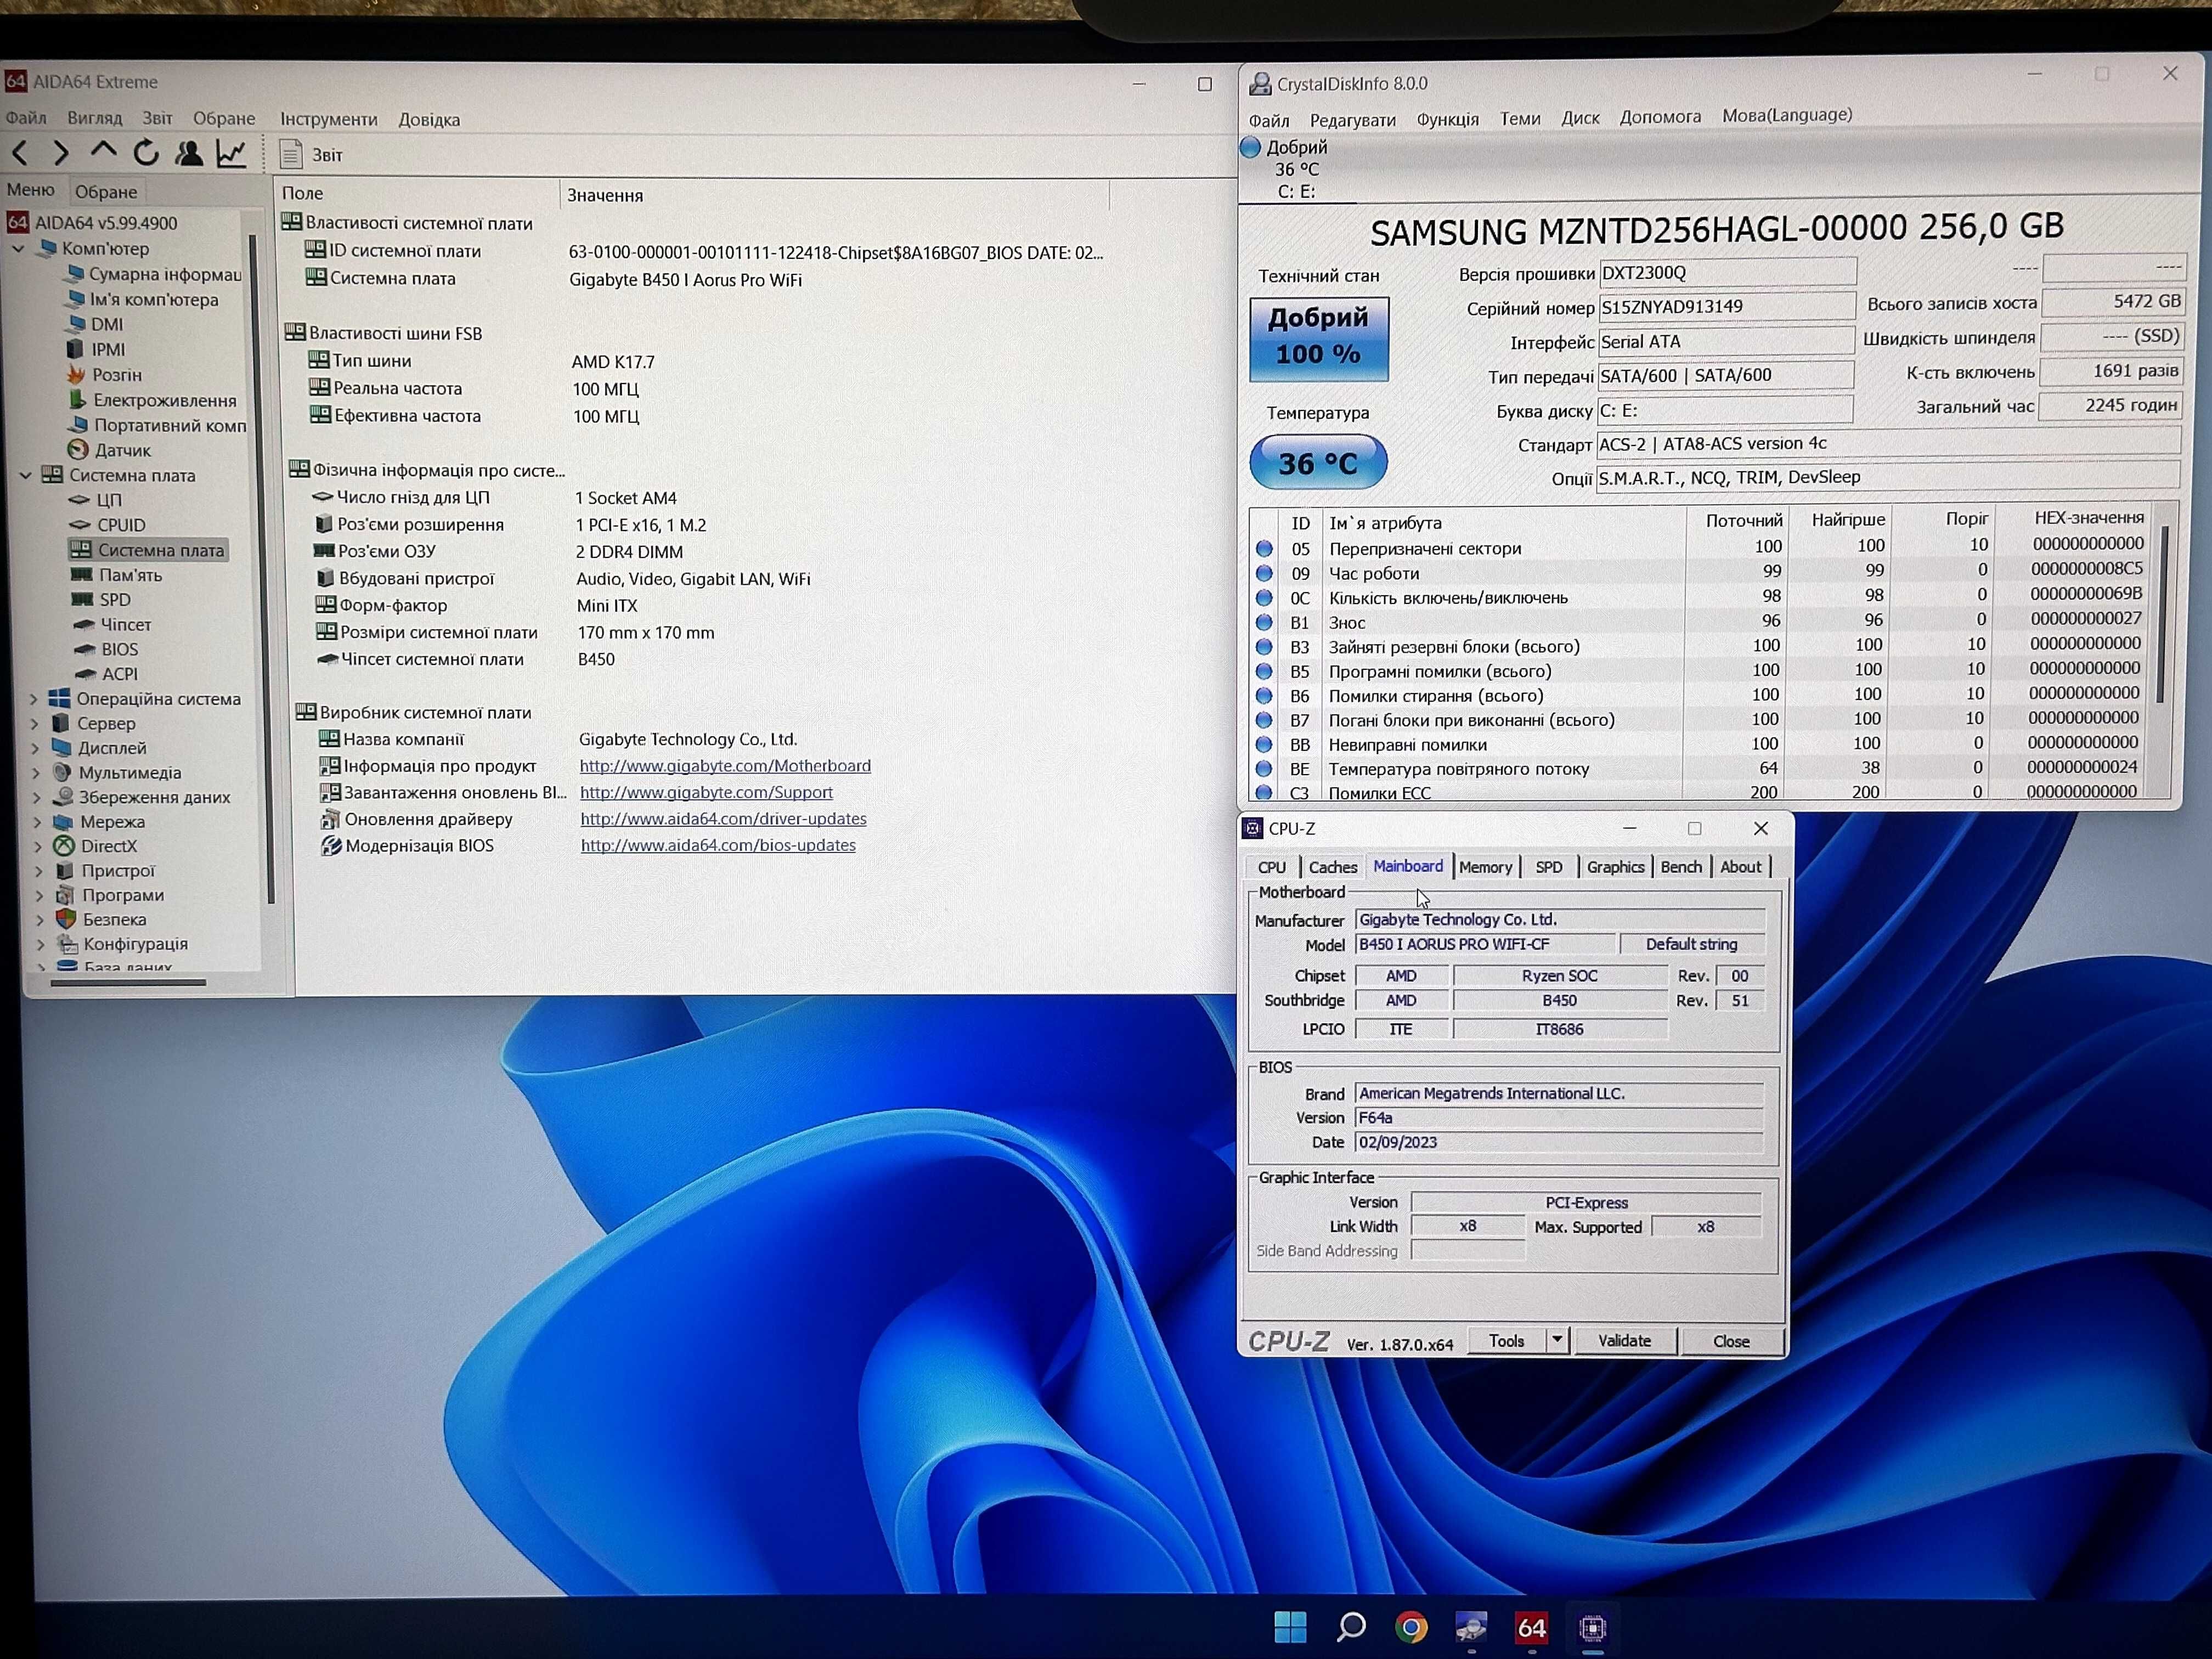The height and width of the screenshot is (1659, 2212).
Task: Switch to the Memory tab in CPU-Z
Action: [1485, 867]
